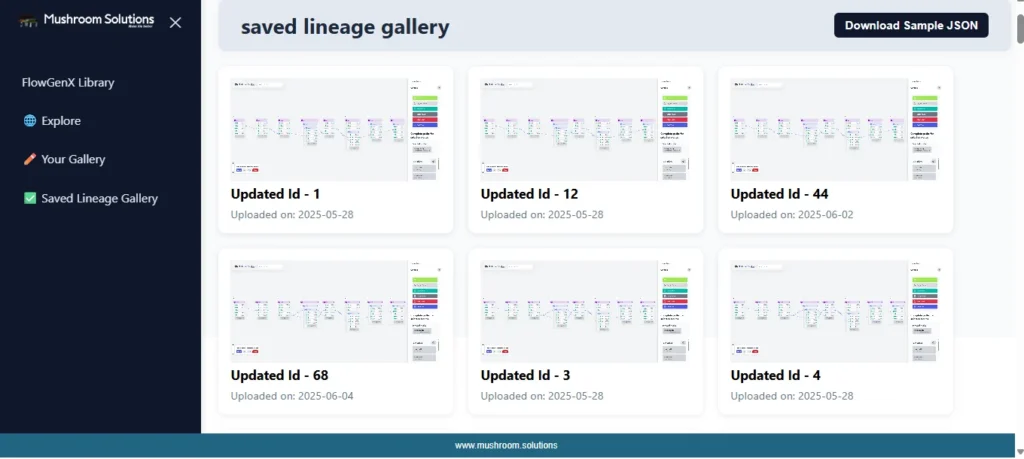Open the Updated Id - 3 thumbnail
The height and width of the screenshot is (459, 1024).
click(x=585, y=311)
